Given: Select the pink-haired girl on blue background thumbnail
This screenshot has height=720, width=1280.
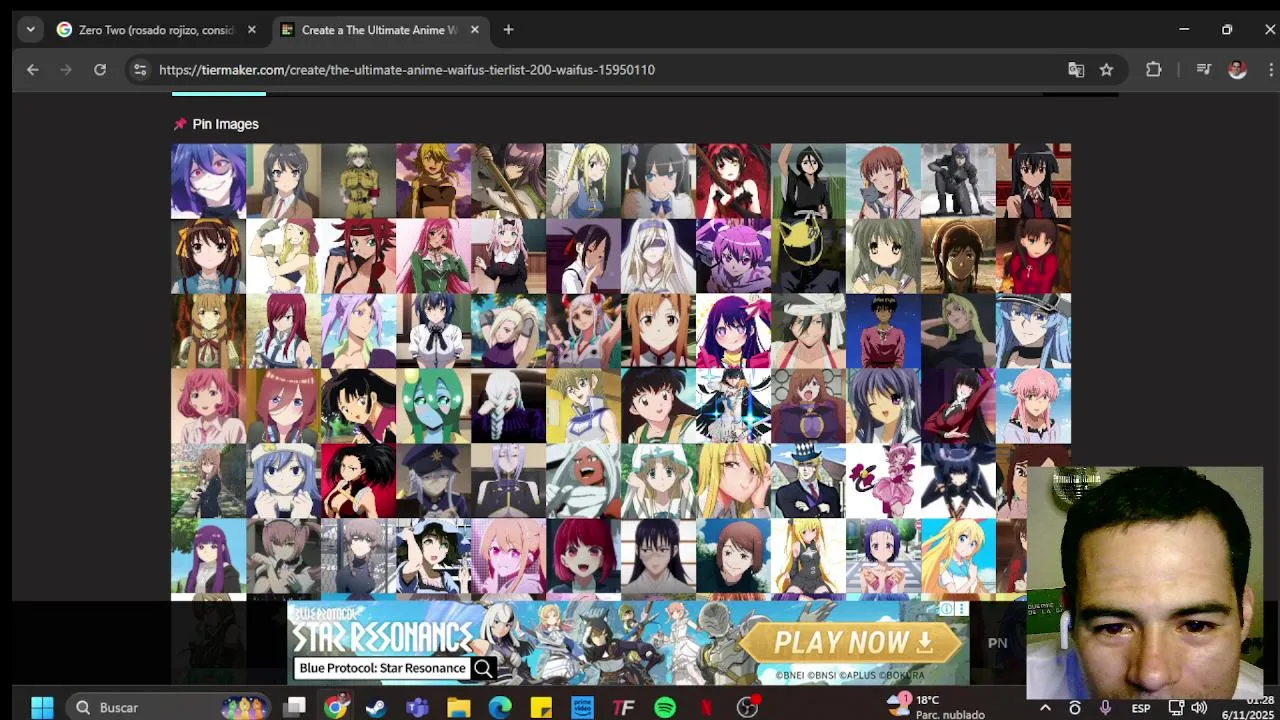Looking at the screenshot, I should 1033,406.
